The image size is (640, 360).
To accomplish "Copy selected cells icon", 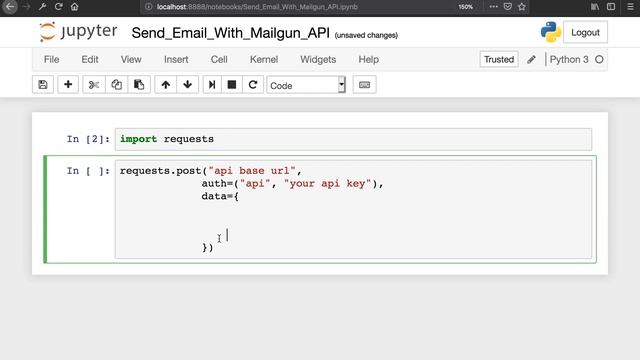I will click(116, 85).
